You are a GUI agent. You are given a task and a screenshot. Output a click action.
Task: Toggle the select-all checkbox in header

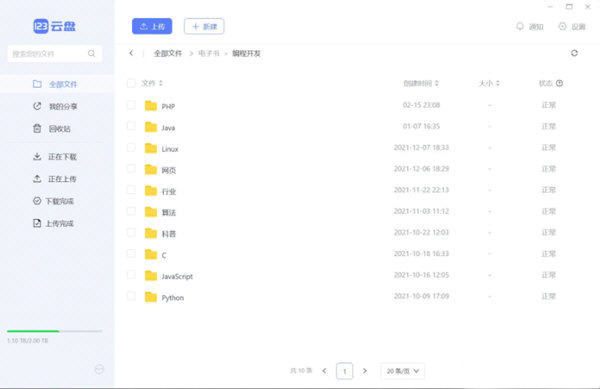pos(131,83)
